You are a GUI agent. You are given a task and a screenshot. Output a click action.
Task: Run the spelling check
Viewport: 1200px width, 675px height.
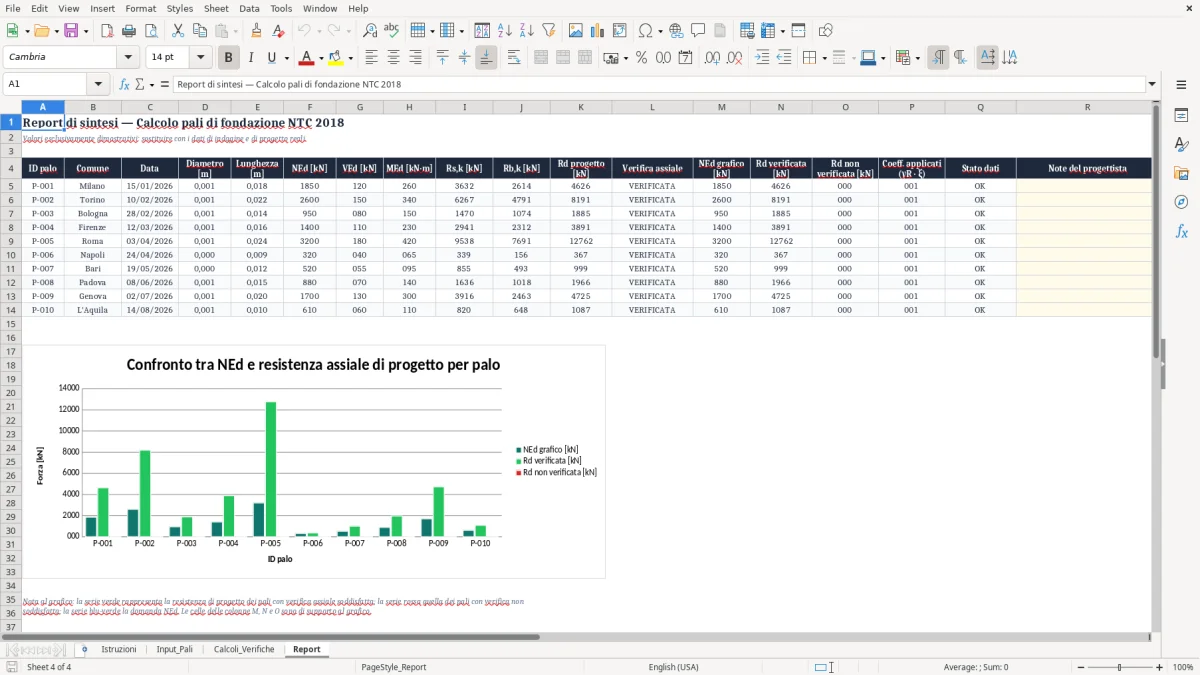[x=392, y=31]
